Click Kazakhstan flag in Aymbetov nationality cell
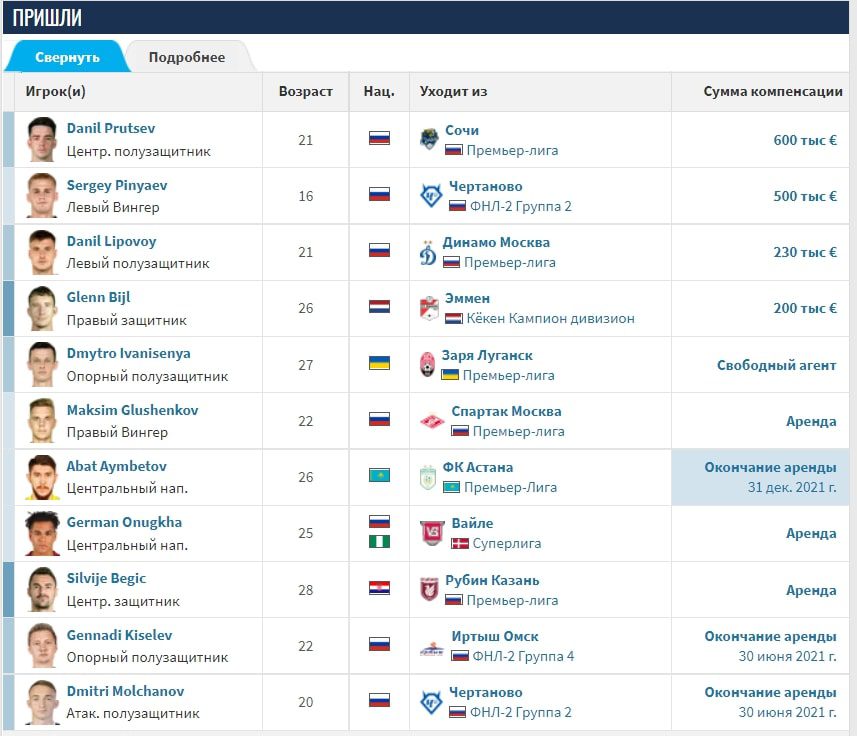The image size is (857, 736). (379, 475)
